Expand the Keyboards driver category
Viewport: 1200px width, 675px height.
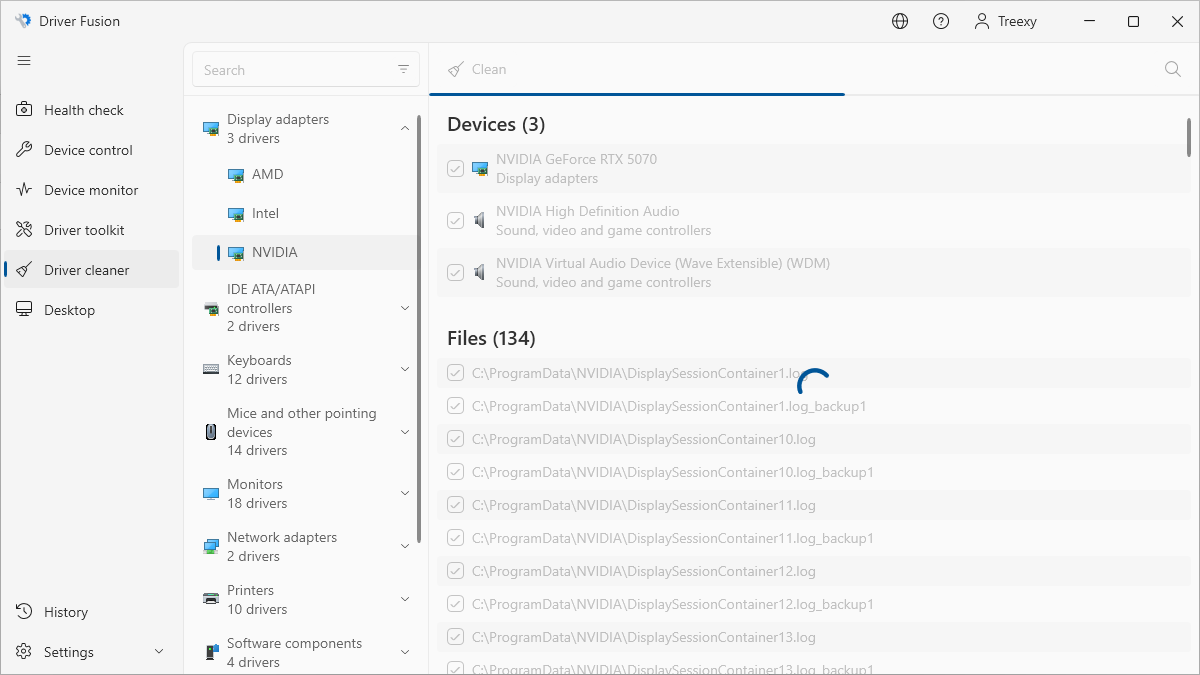tap(405, 369)
